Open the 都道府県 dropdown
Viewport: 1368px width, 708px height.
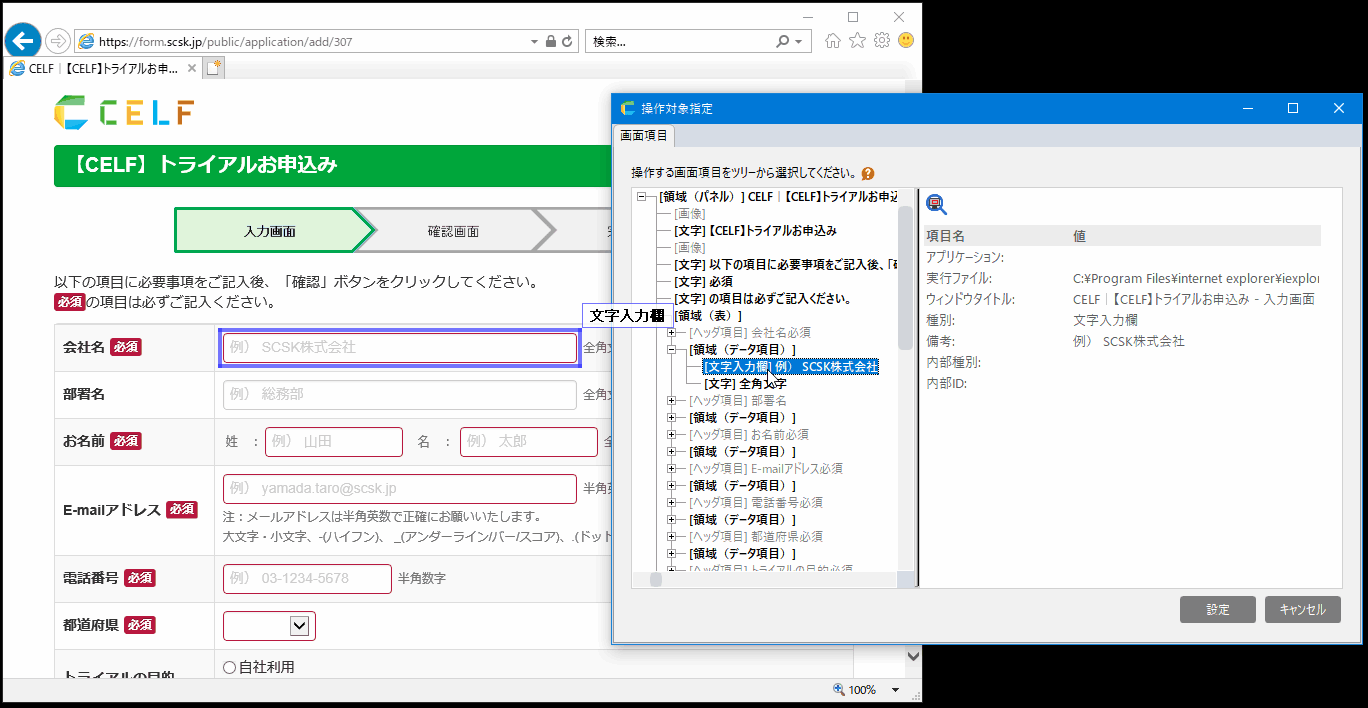298,625
